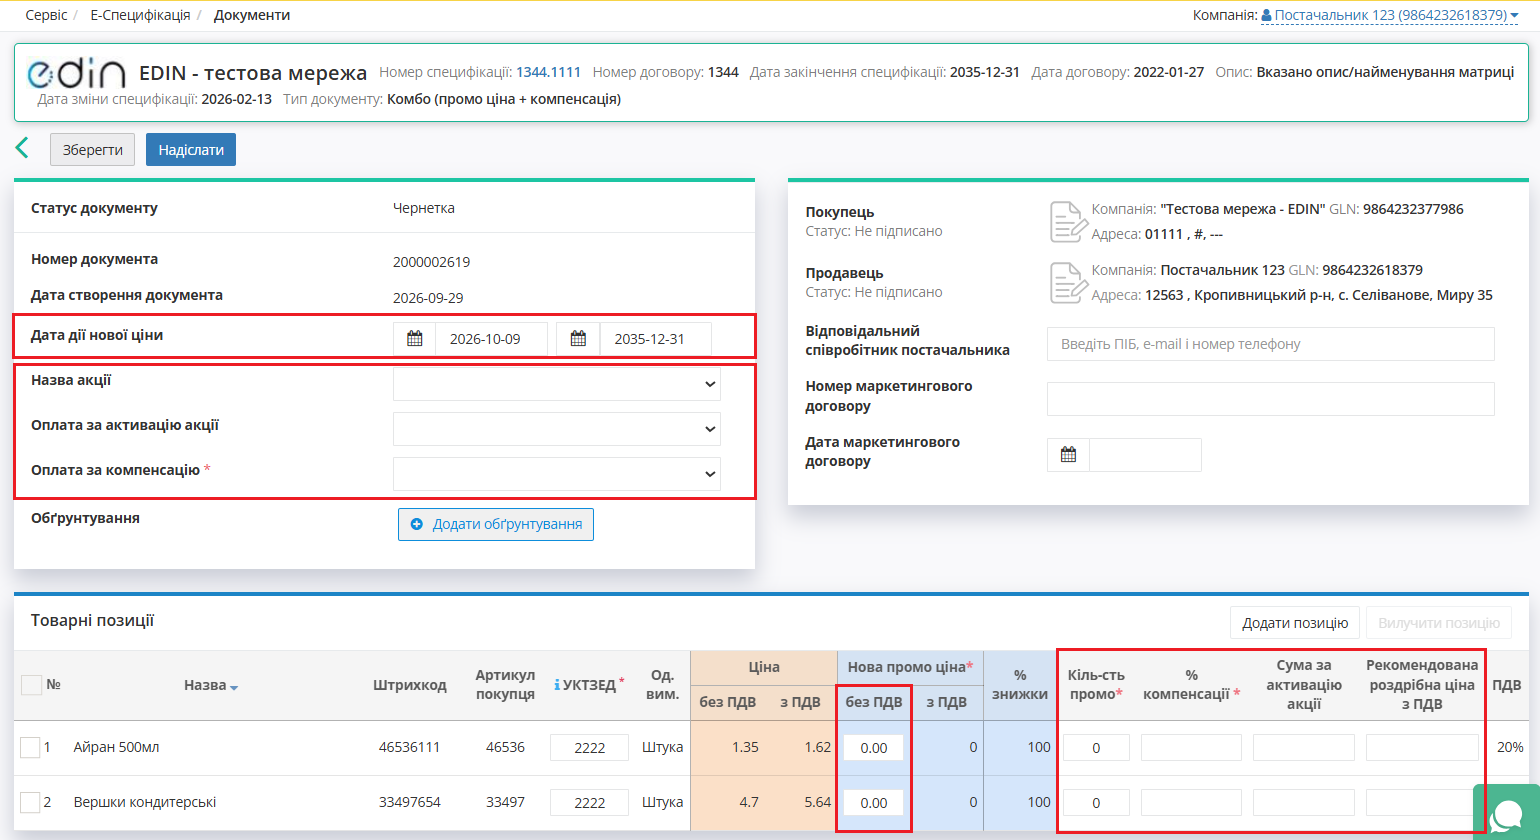Click recommended retail price field for Айран
Screen dimensions: 1540x840
pyautogui.click(x=1422, y=747)
